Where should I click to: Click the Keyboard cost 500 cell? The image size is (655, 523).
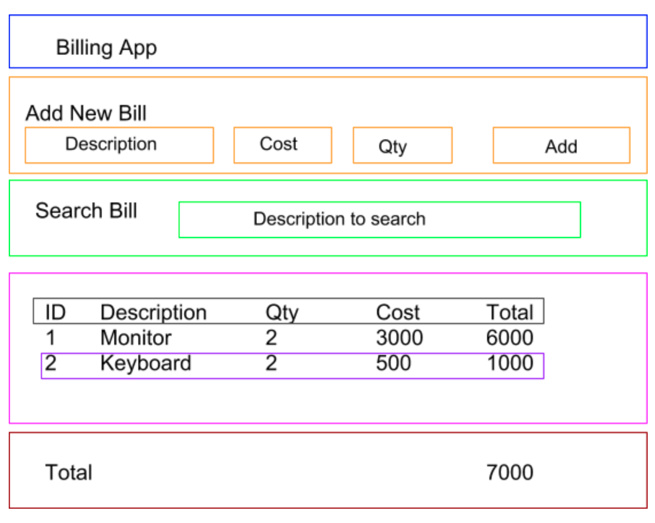coord(393,363)
